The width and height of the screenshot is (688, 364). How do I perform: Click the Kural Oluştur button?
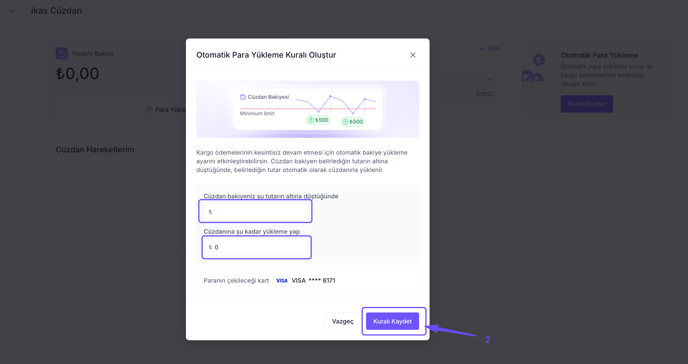pos(587,104)
